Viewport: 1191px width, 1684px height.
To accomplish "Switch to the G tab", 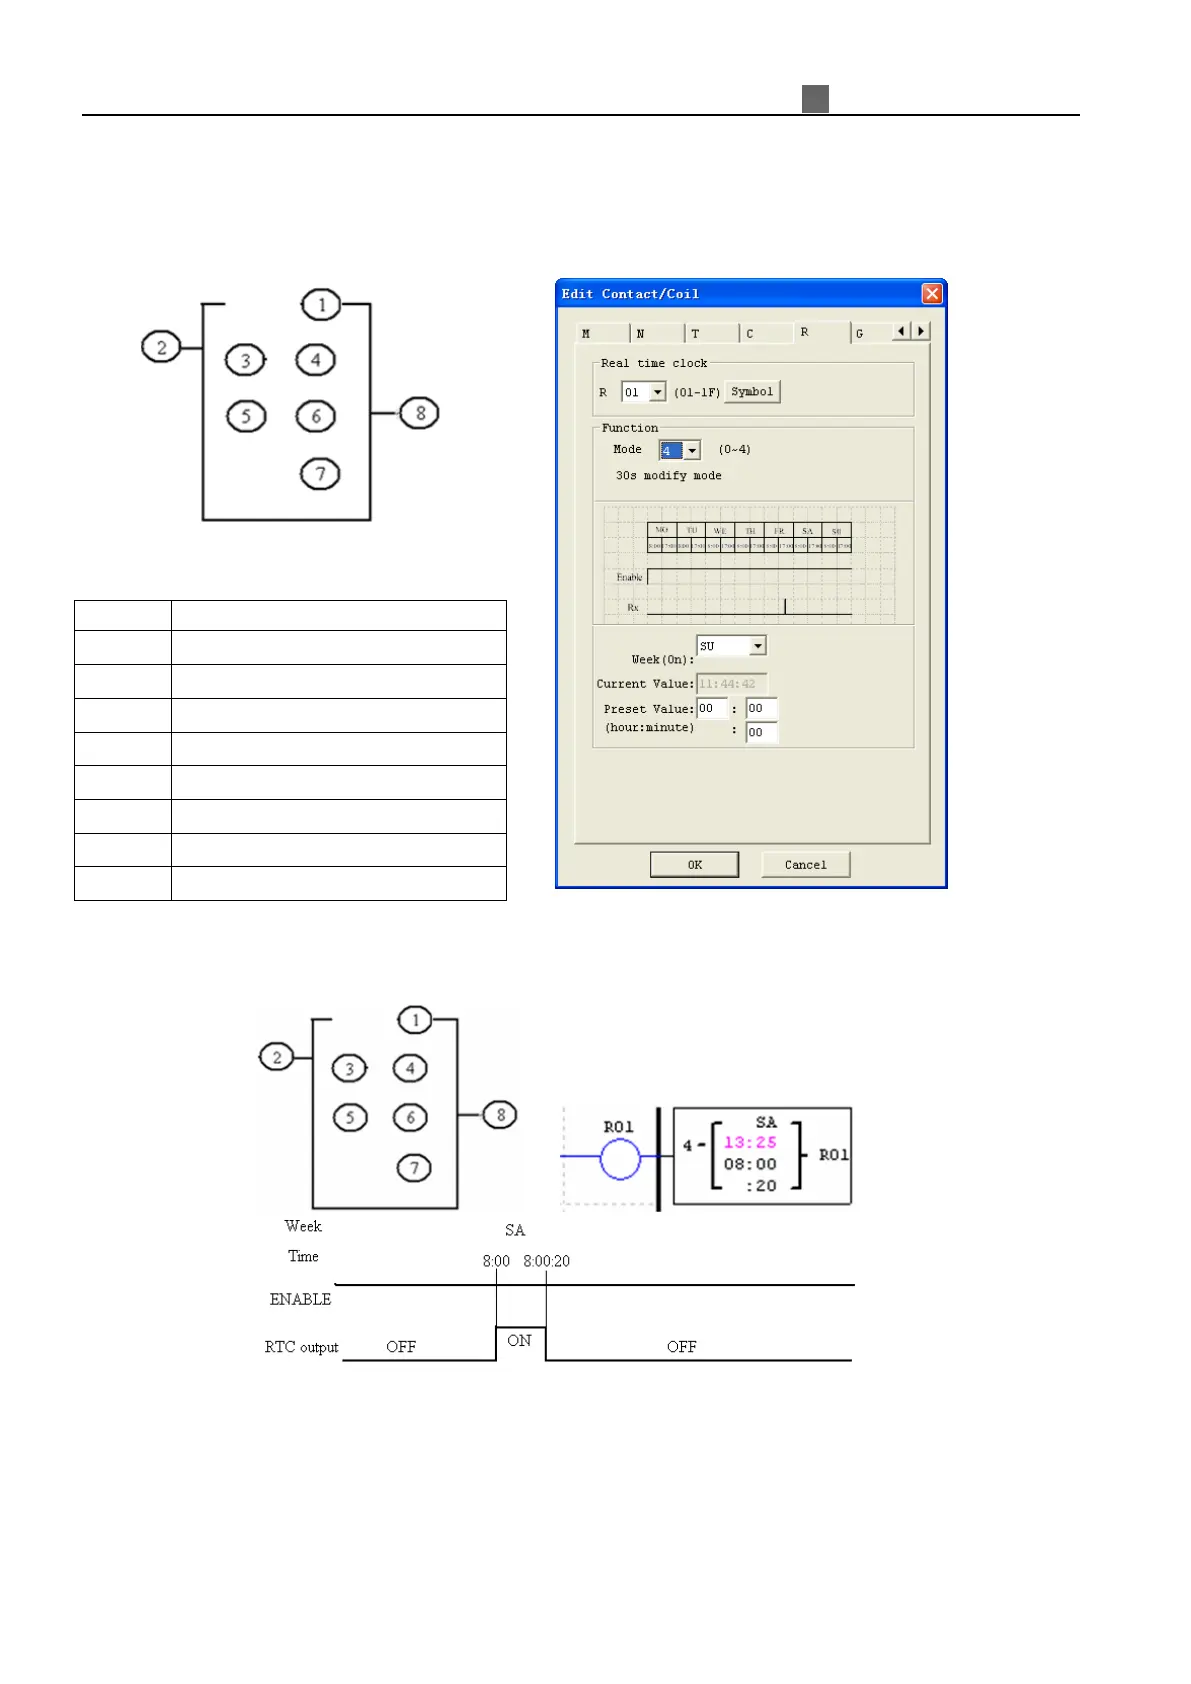I will click(870, 334).
